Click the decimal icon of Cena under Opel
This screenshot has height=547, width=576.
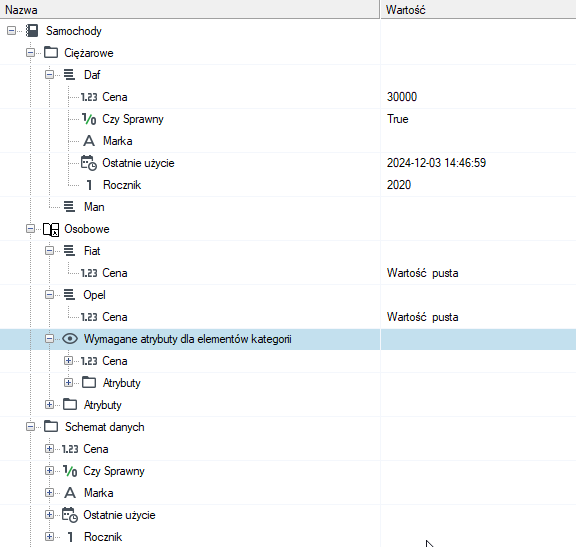89,317
